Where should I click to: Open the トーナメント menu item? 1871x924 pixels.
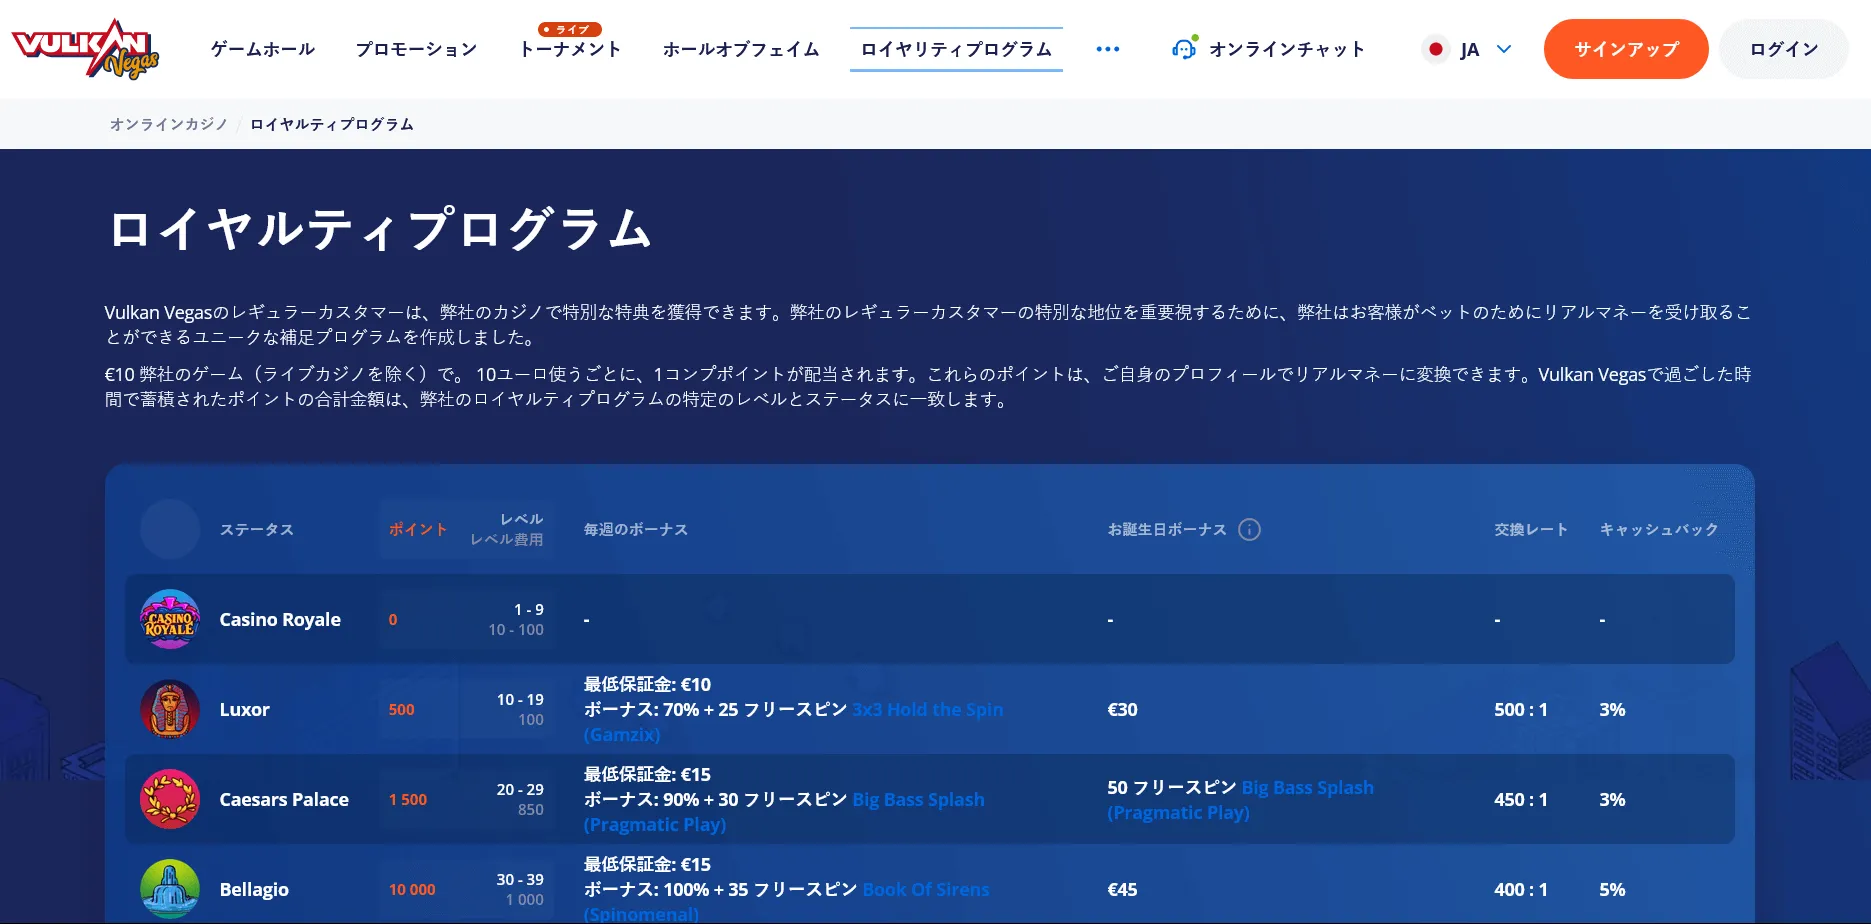[570, 49]
